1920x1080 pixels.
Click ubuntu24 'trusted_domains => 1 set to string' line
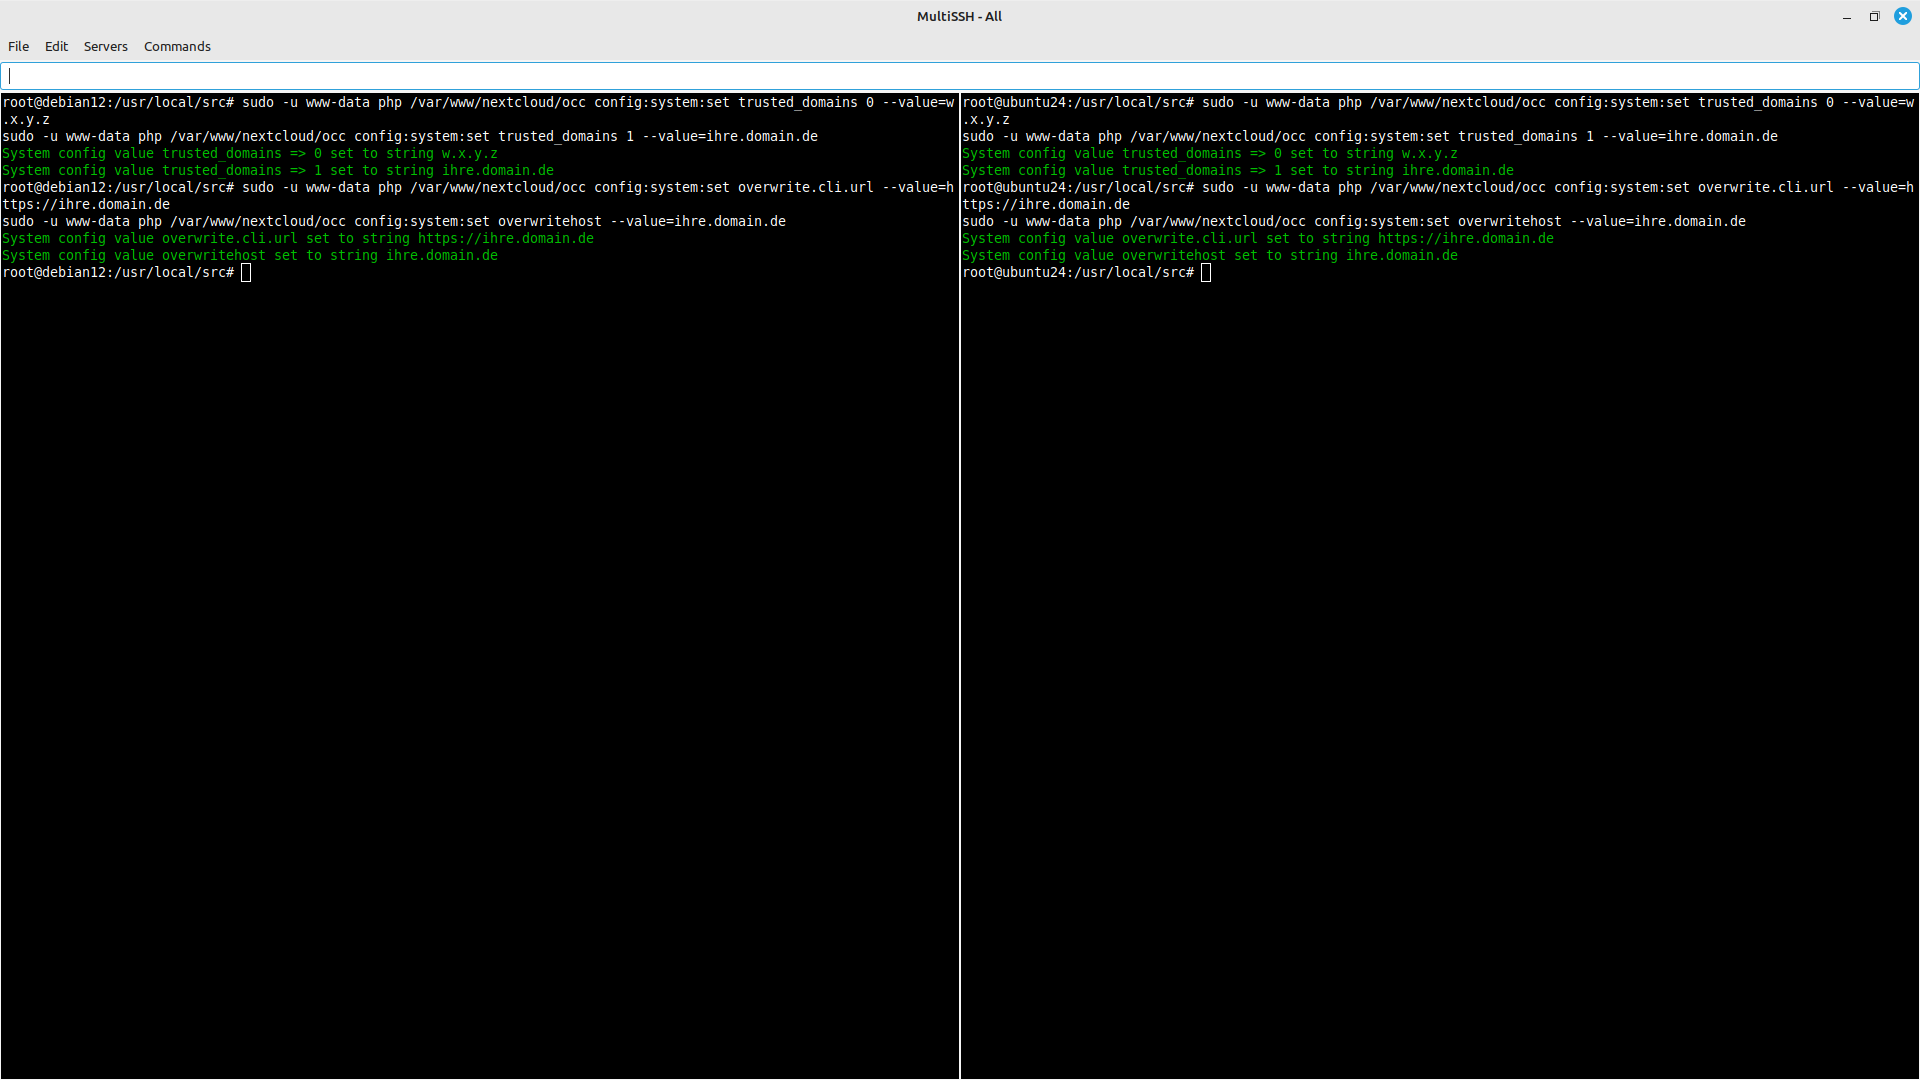point(1238,170)
